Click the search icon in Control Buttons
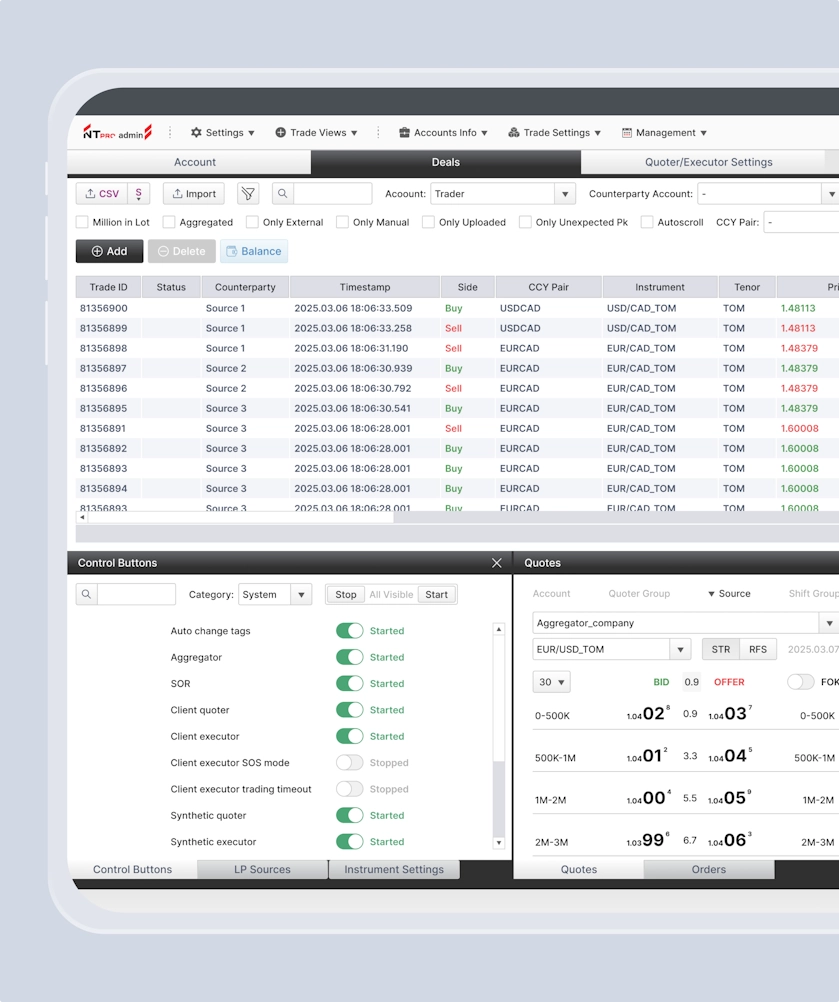 tap(87, 595)
